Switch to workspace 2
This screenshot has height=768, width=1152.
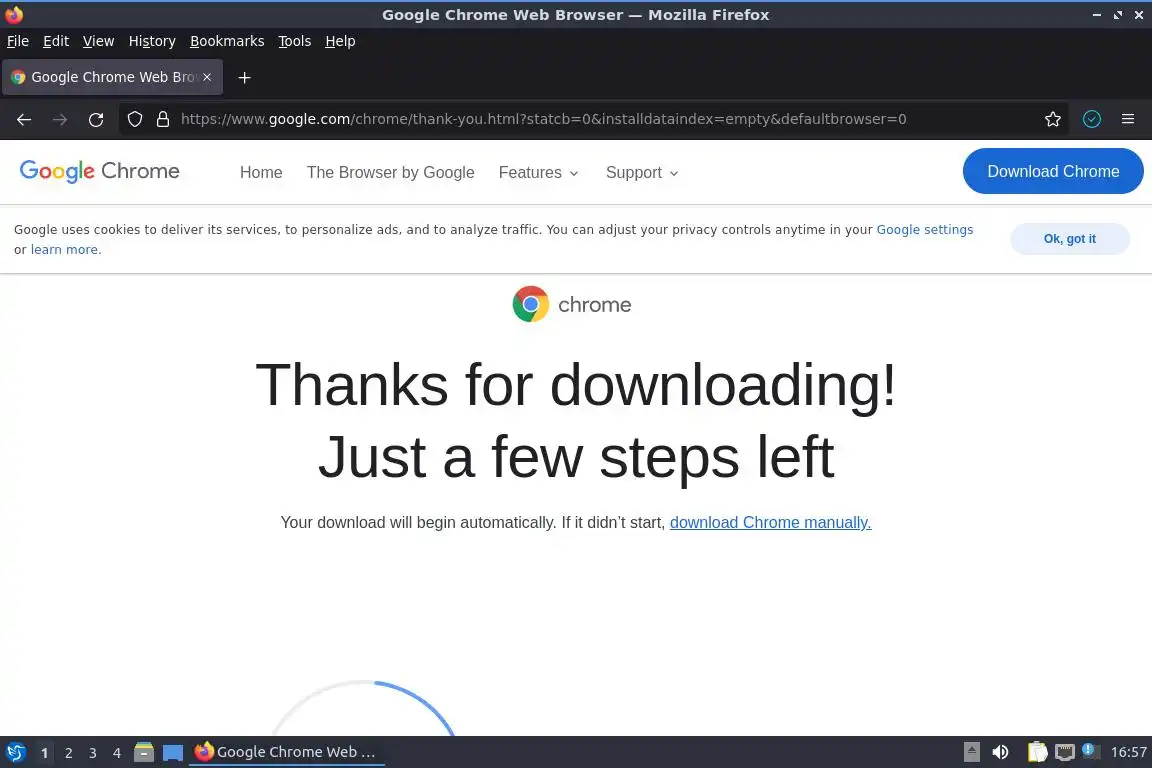69,753
